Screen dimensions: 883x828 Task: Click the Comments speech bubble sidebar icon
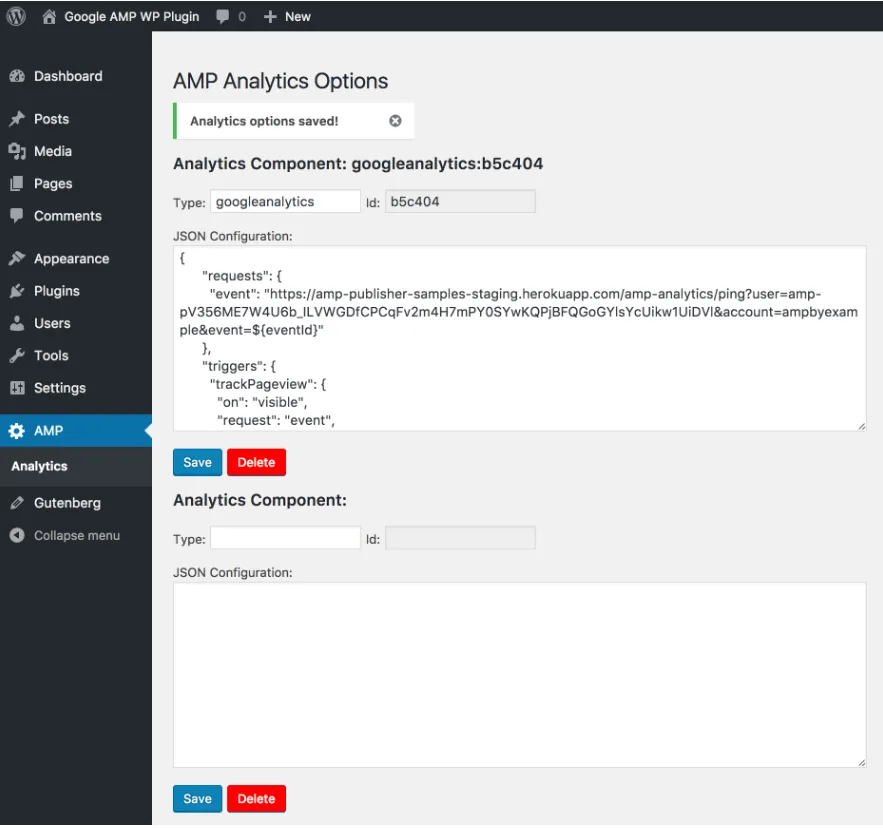pyautogui.click(x=17, y=216)
